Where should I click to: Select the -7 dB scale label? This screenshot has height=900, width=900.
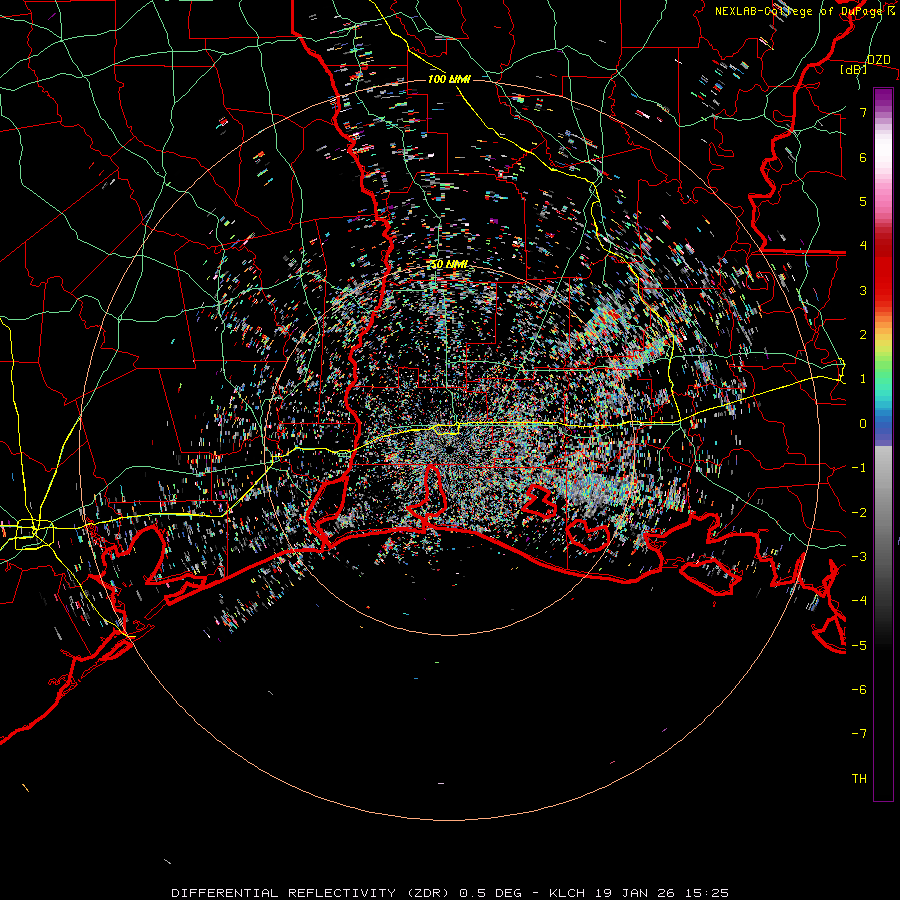tap(859, 734)
